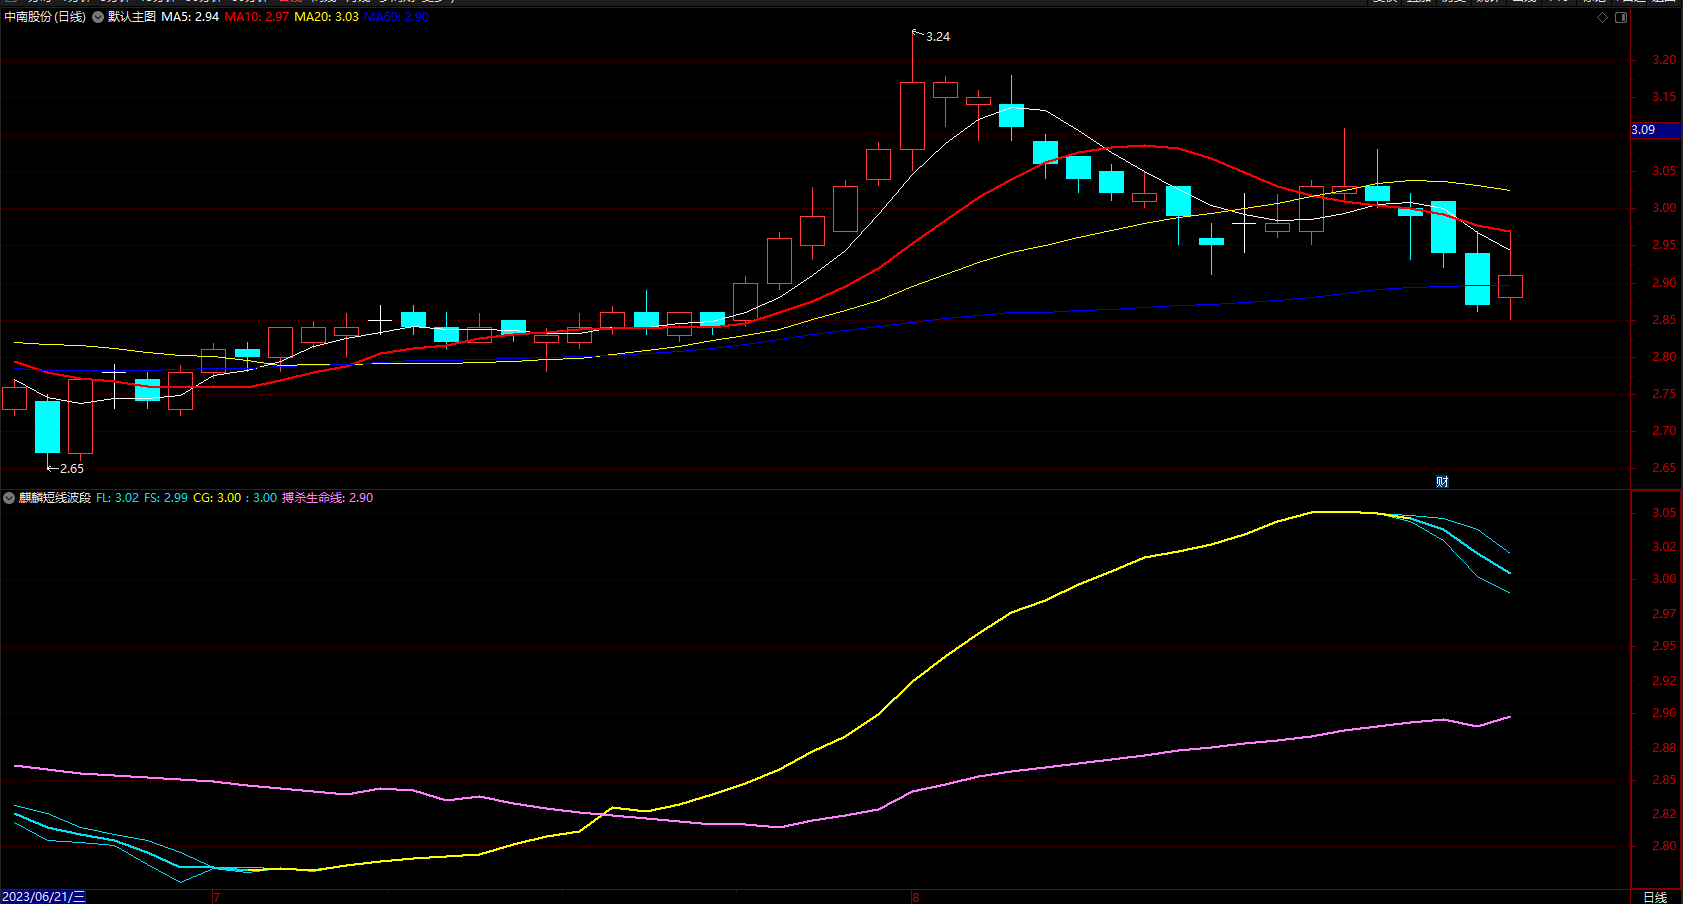Screen dimensions: 1683x904
Task: Click the 日线 period label at bottom right
Action: tap(1656, 897)
